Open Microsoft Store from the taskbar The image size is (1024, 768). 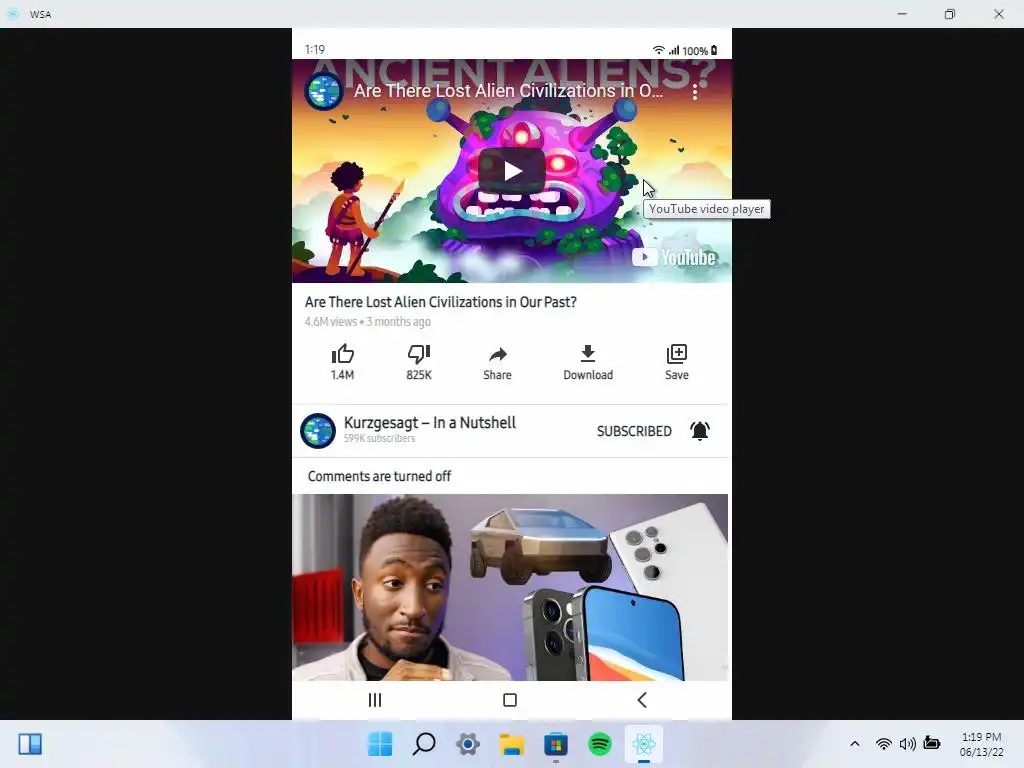pos(556,744)
